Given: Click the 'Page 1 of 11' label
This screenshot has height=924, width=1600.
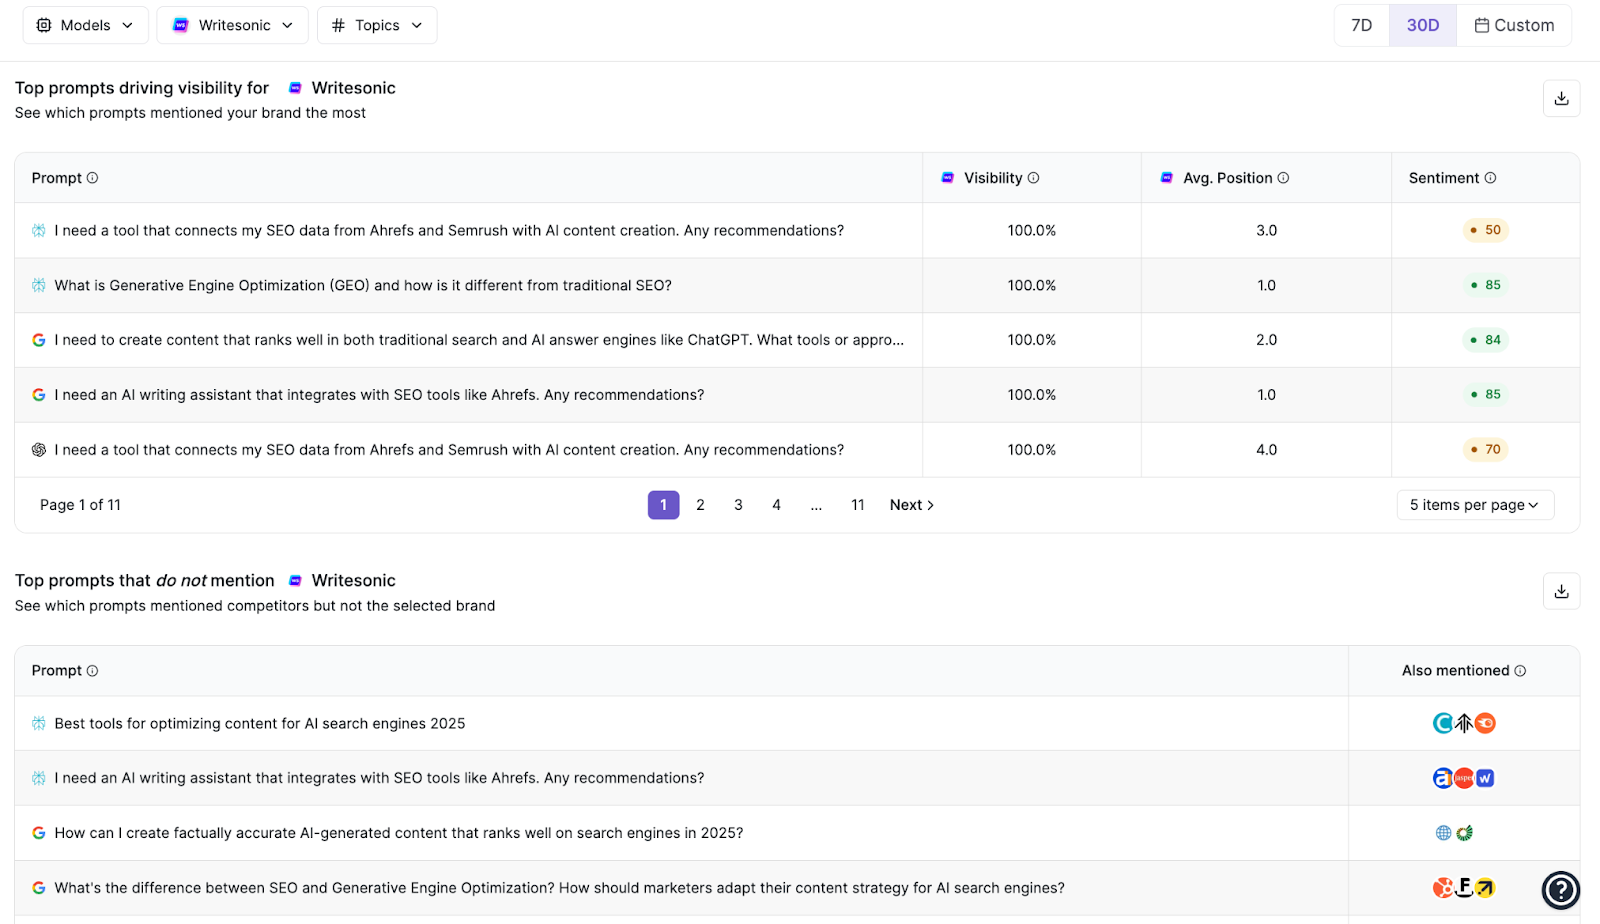Looking at the screenshot, I should coord(80,505).
